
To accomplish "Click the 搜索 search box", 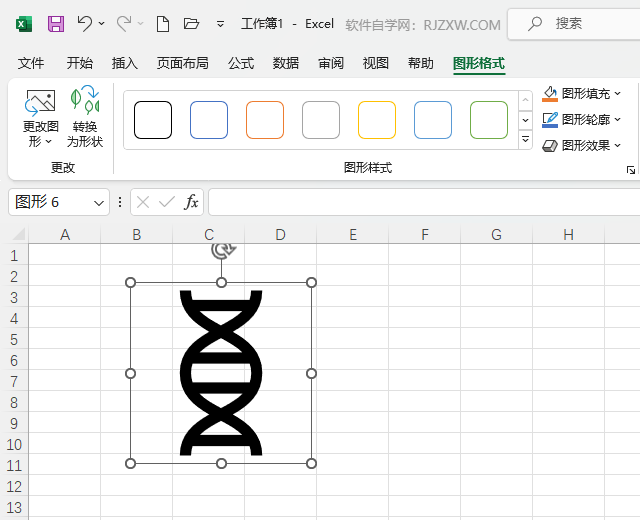I will coord(573,23).
